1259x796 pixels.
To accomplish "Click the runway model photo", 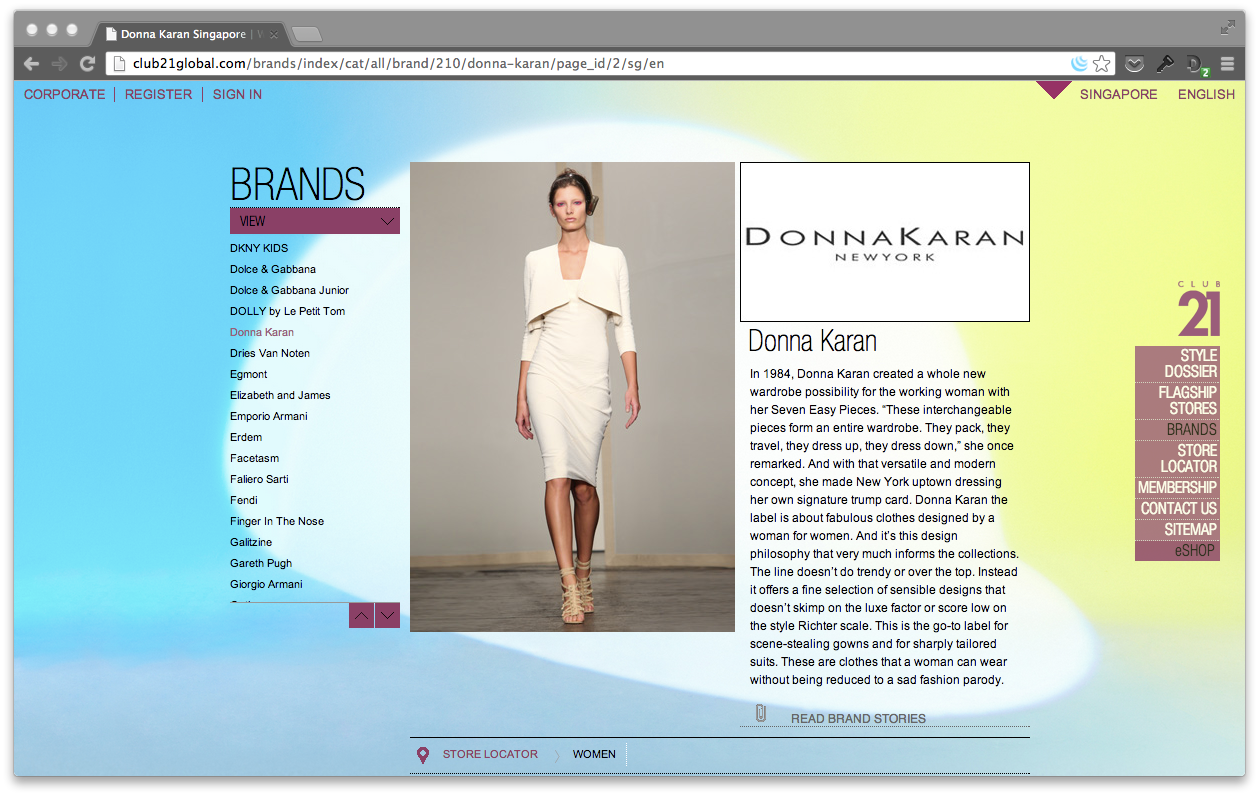I will 572,397.
